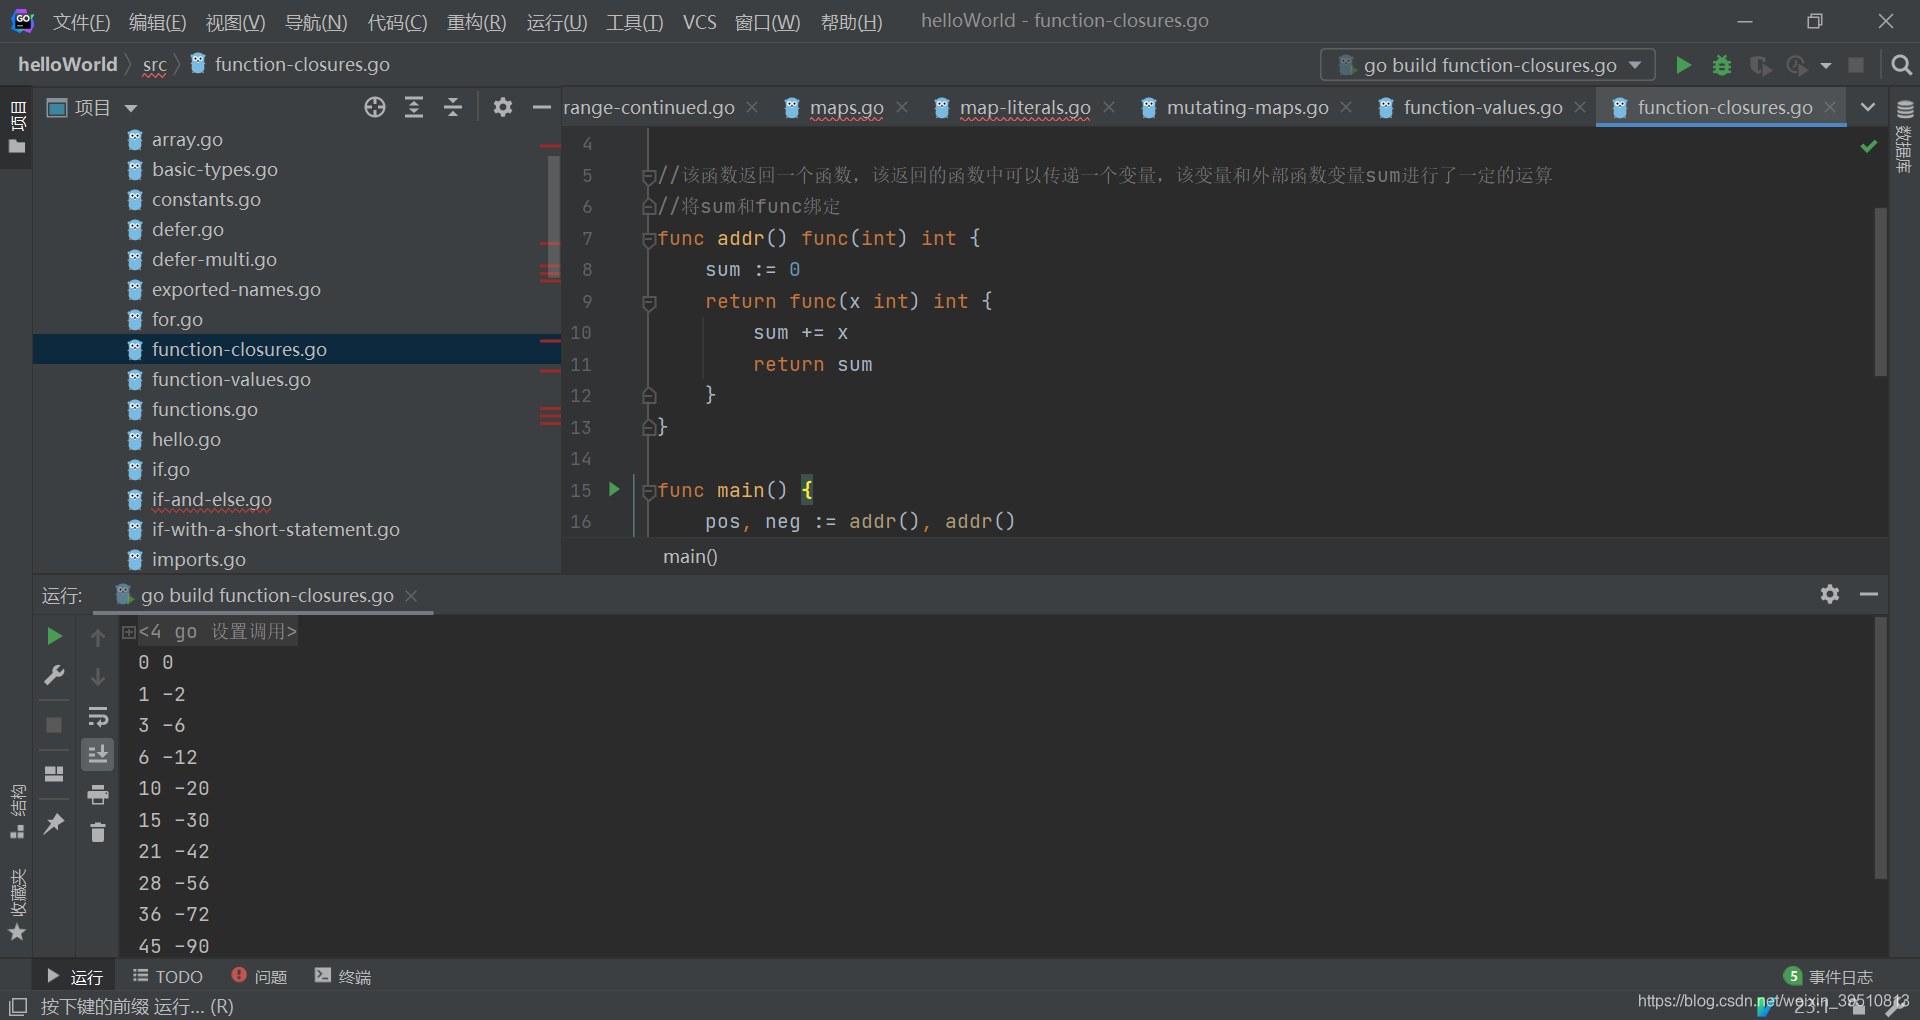Screen dimensions: 1920x1020
Task: Toggle the tool window quick-access icon
Action: click(x=18, y=1007)
